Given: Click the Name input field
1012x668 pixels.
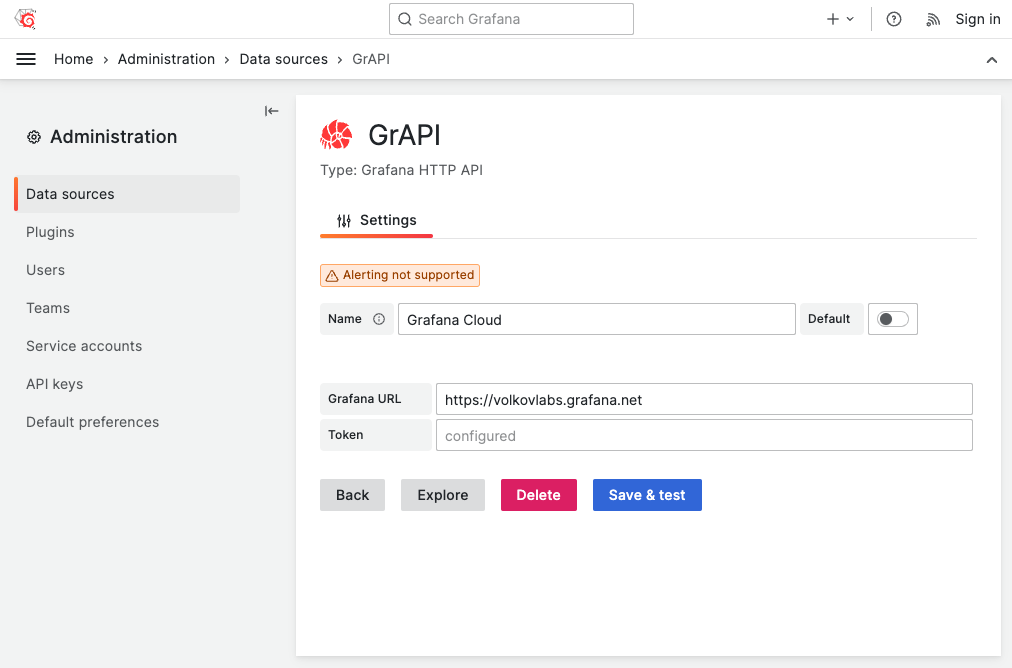Looking at the screenshot, I should (x=596, y=319).
